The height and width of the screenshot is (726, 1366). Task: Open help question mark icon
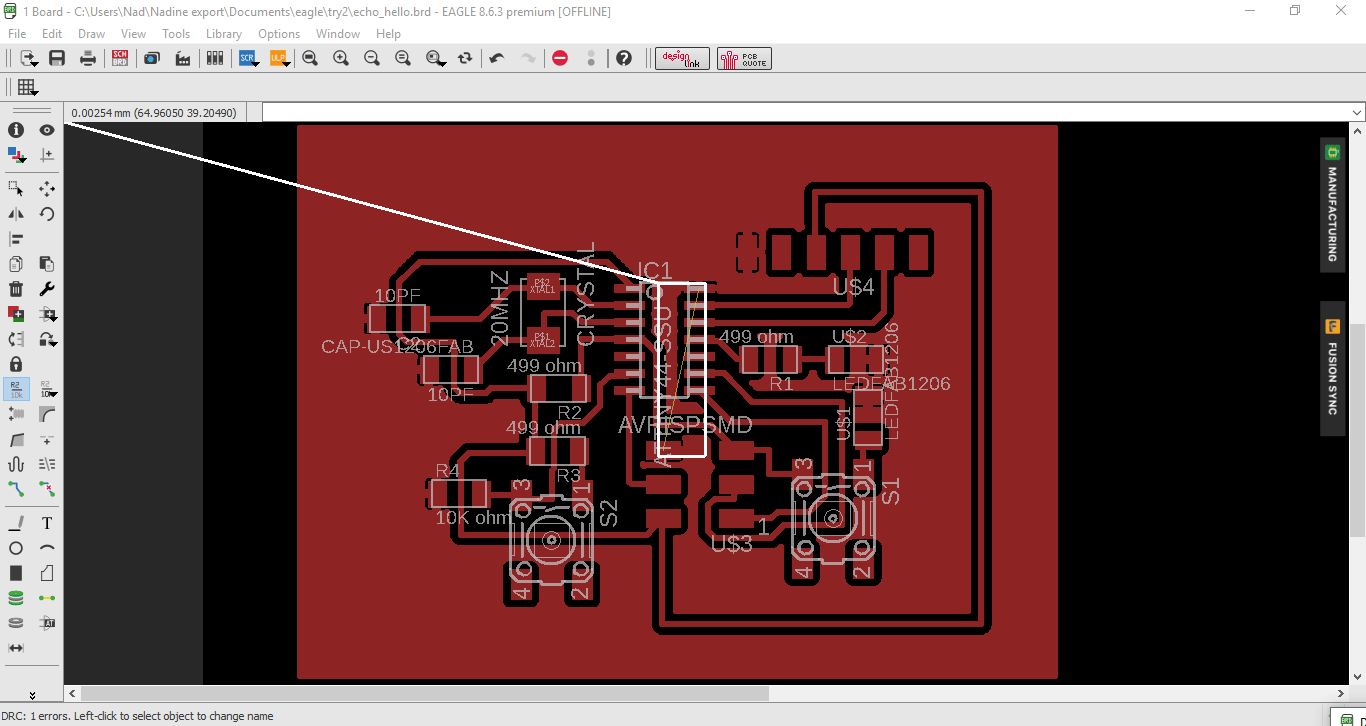pos(624,58)
